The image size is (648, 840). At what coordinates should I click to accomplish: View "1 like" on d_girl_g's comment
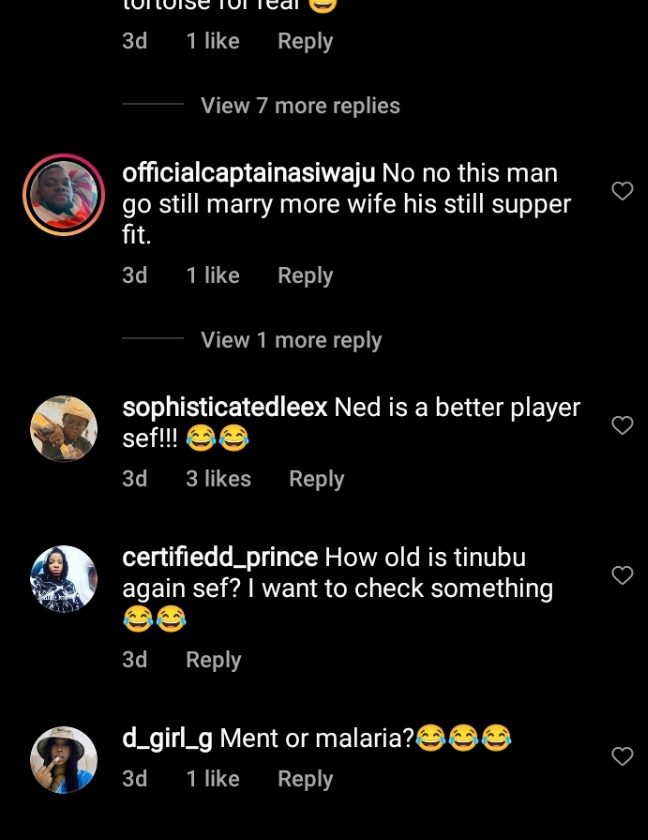pos(212,779)
